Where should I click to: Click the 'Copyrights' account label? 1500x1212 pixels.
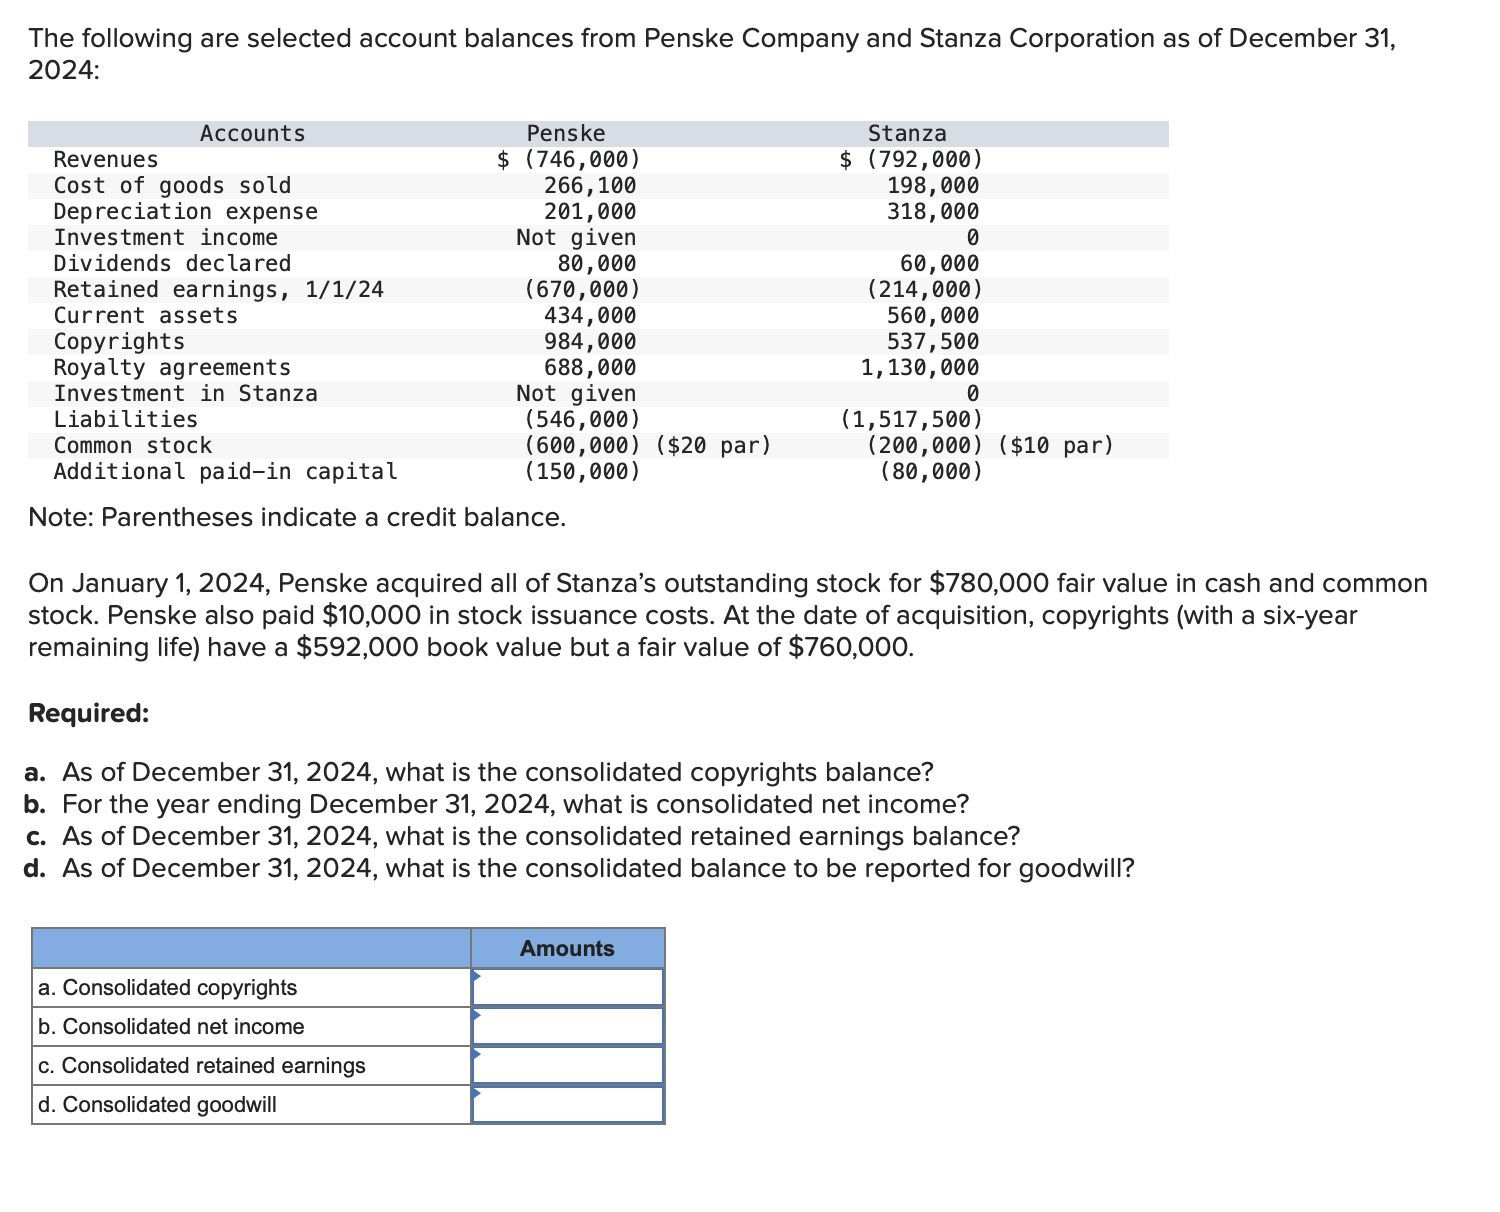(x=119, y=341)
